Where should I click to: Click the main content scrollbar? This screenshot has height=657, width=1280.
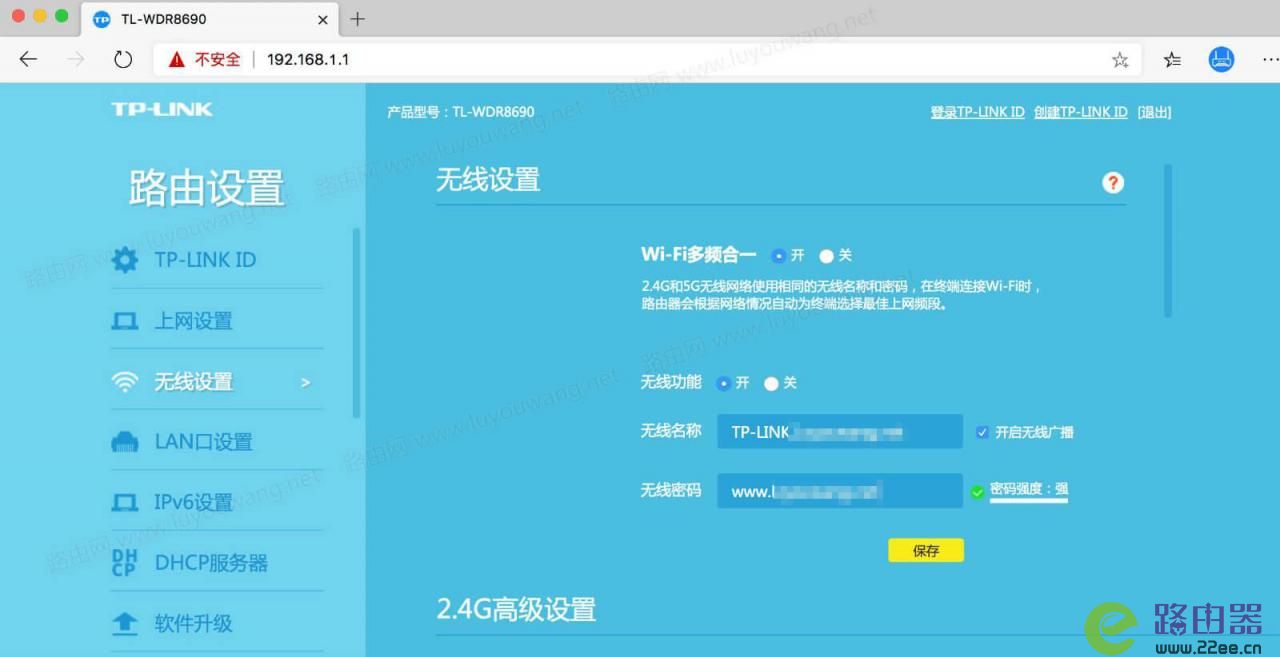(x=1167, y=241)
